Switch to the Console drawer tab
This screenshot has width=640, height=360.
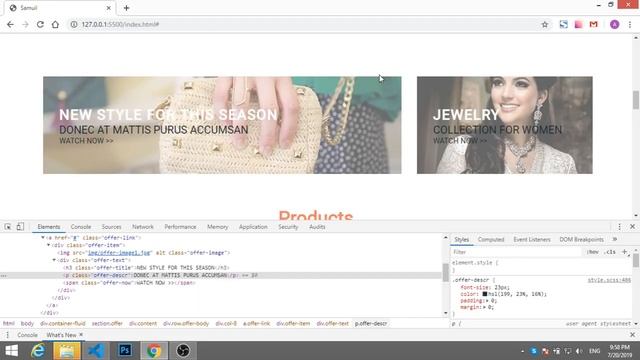[x=27, y=335]
